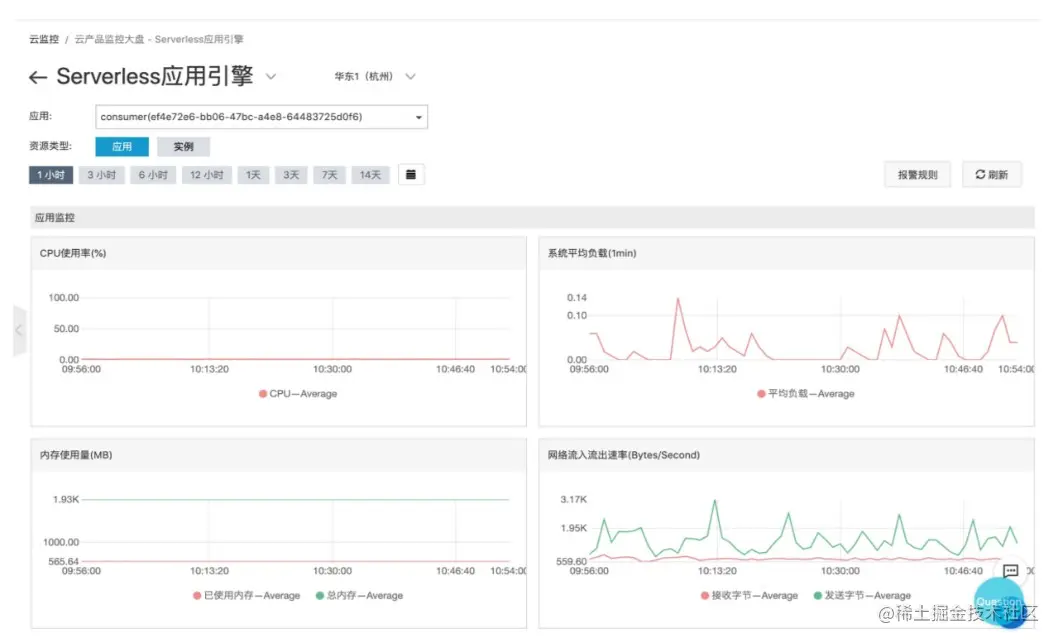
Task: Click the back arrow beside Serverless应用引擎
Action: coord(38,78)
